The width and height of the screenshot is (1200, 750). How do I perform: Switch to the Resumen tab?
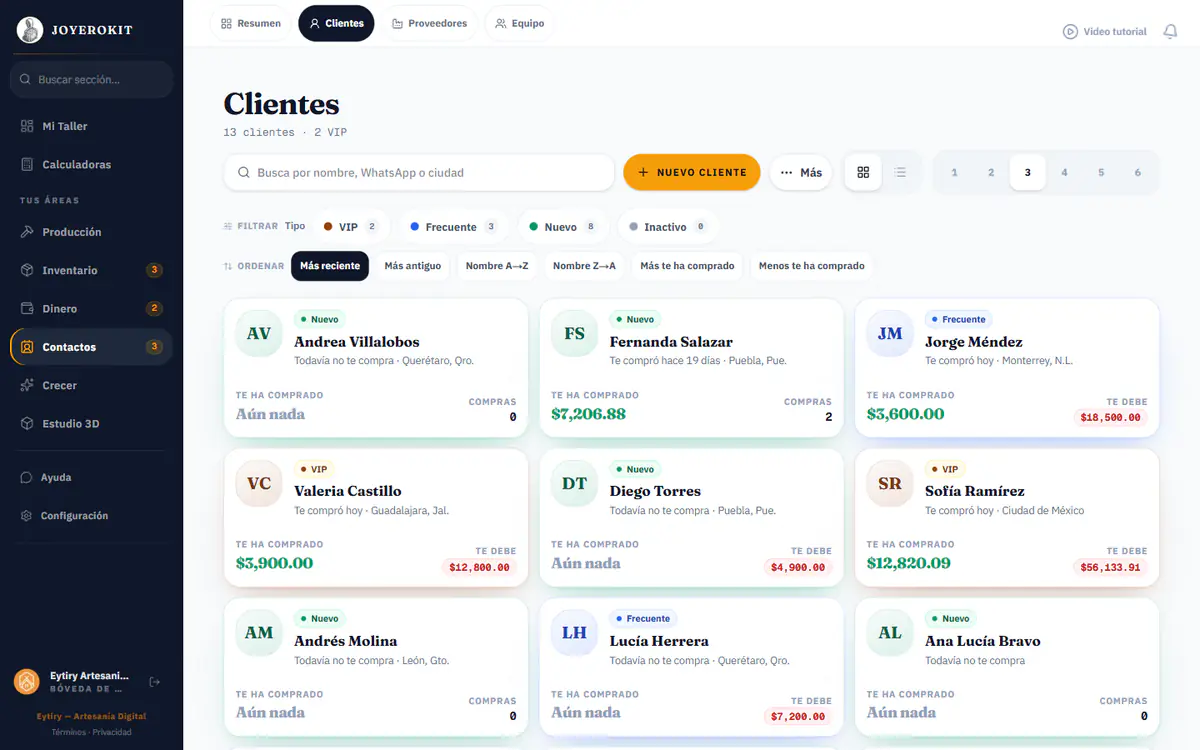coord(251,23)
